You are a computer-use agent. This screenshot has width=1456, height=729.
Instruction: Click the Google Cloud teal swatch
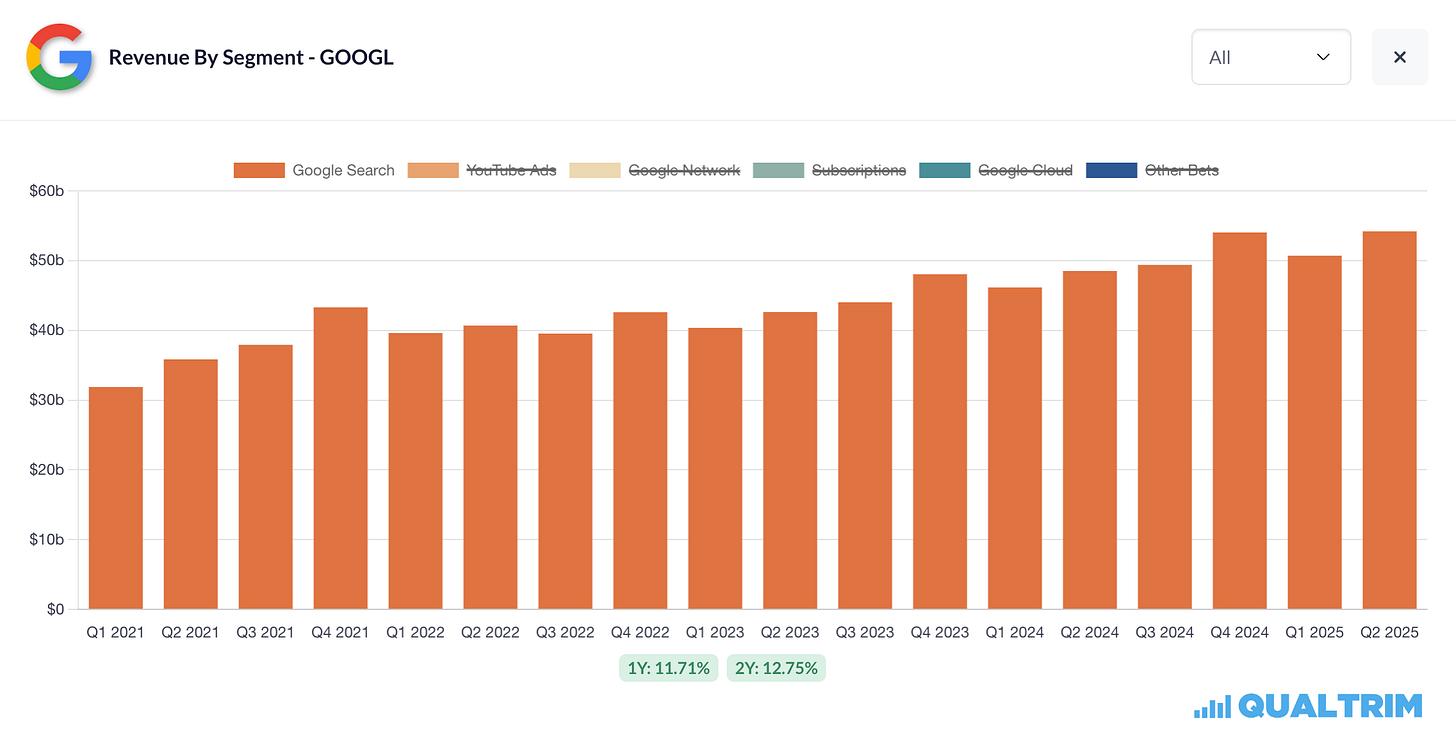[944, 171]
